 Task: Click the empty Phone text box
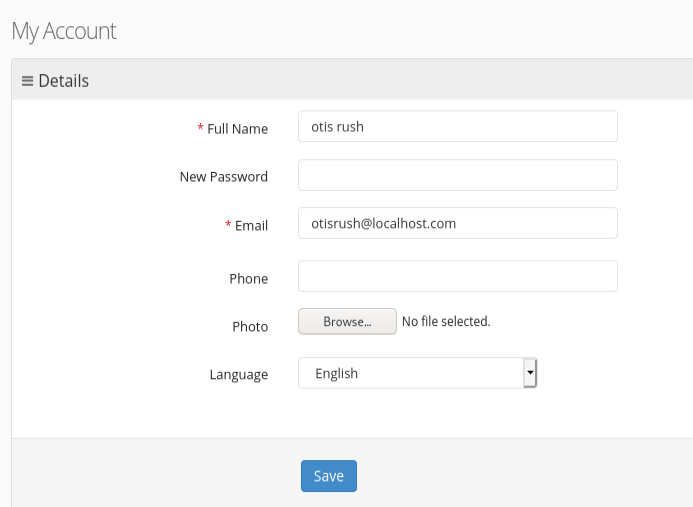tap(457, 277)
